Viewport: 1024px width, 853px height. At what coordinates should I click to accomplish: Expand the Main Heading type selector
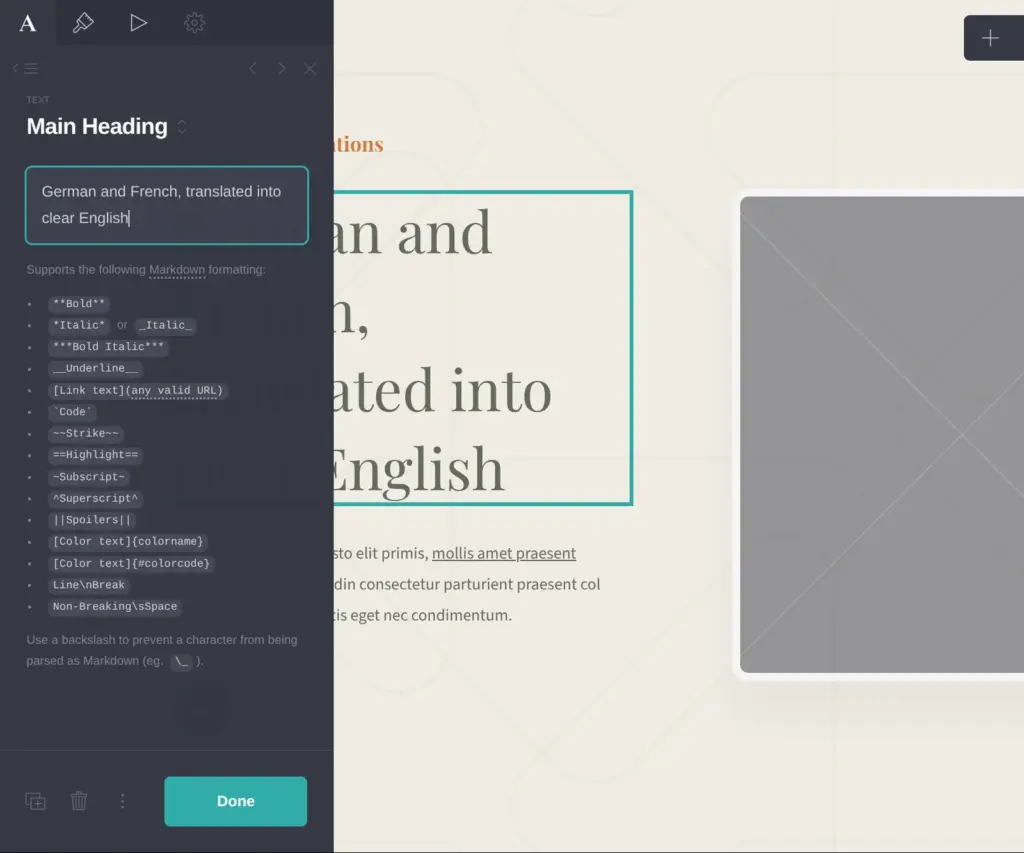point(182,127)
